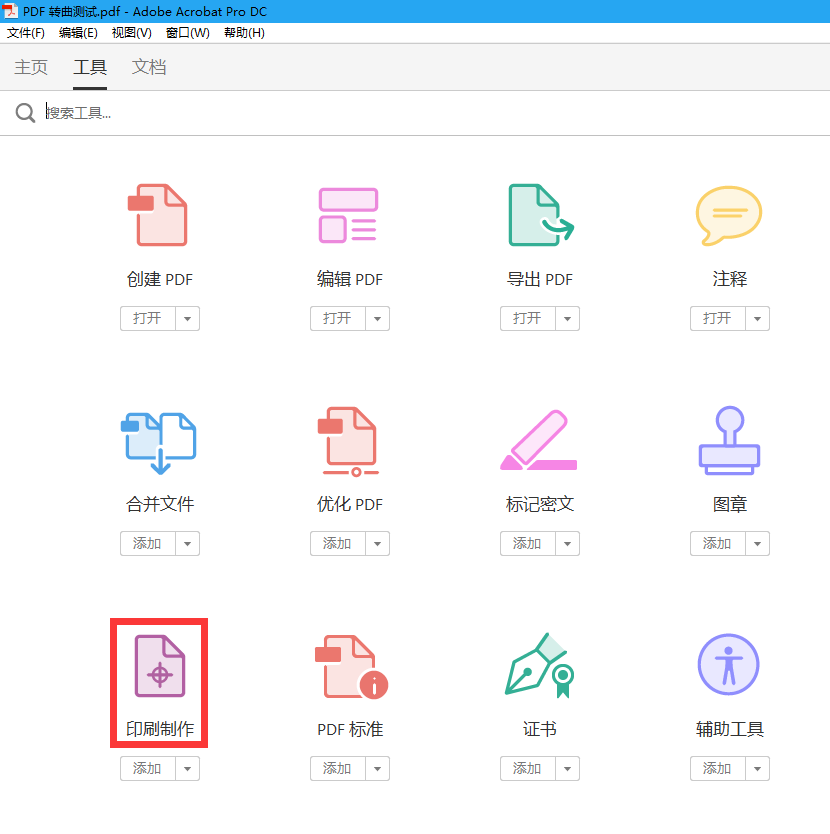
Task: Click the Accessibility (辅助工具) icon
Action: (x=728, y=664)
